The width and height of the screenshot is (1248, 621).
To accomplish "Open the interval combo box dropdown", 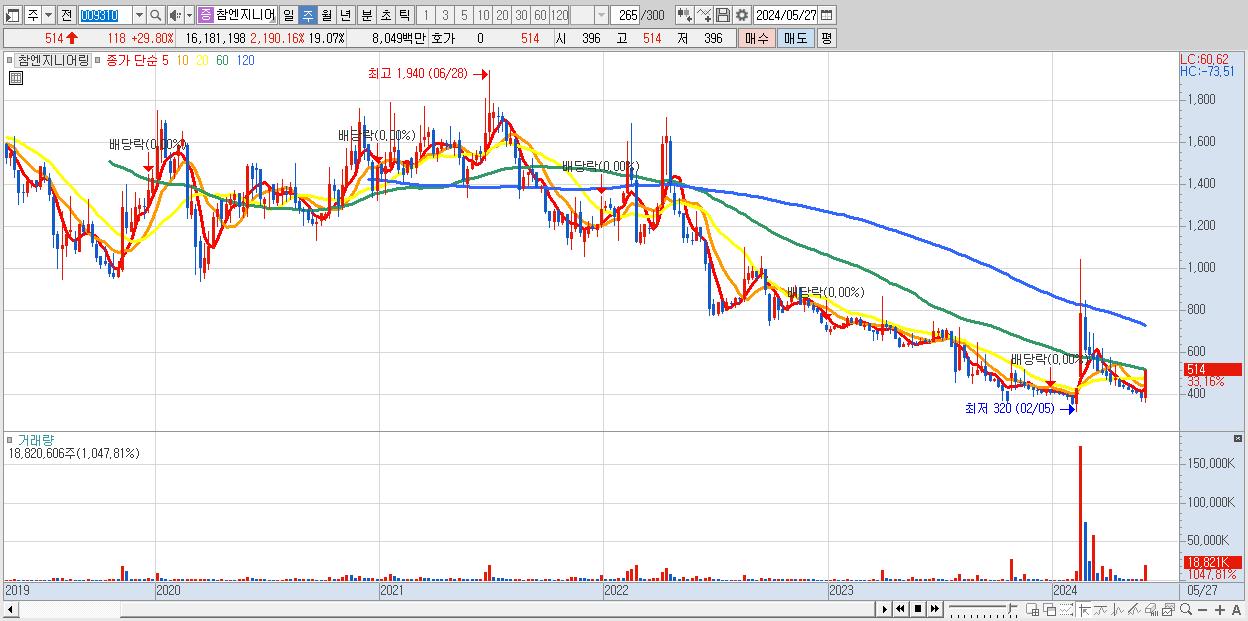I will [x=601, y=15].
